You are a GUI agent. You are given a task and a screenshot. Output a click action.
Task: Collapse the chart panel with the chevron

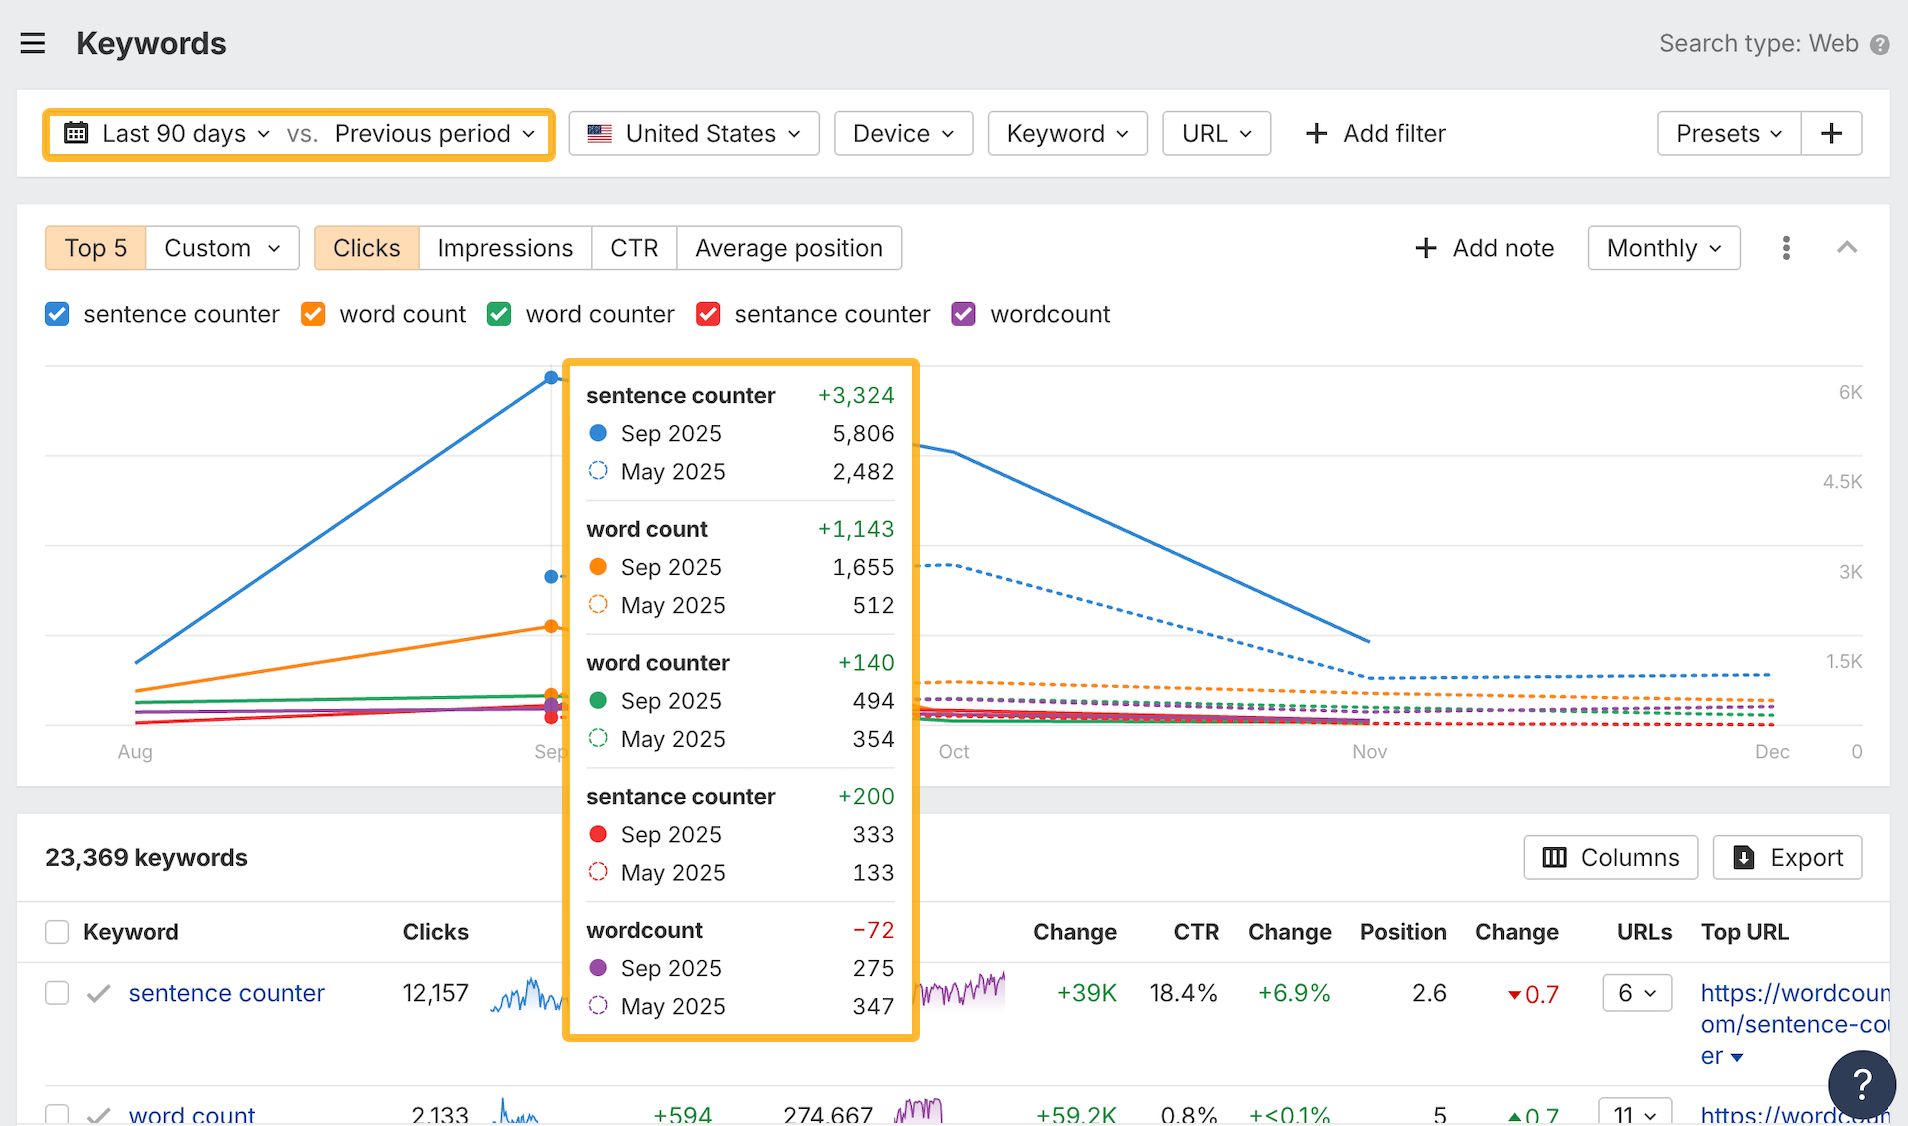pyautogui.click(x=1847, y=248)
